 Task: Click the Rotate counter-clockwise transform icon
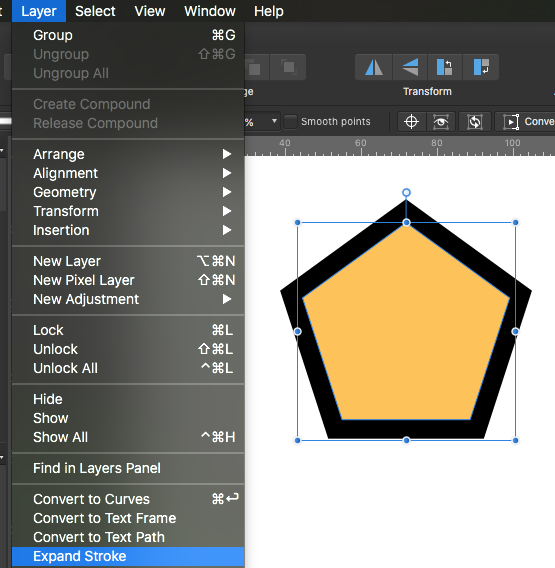[445, 67]
